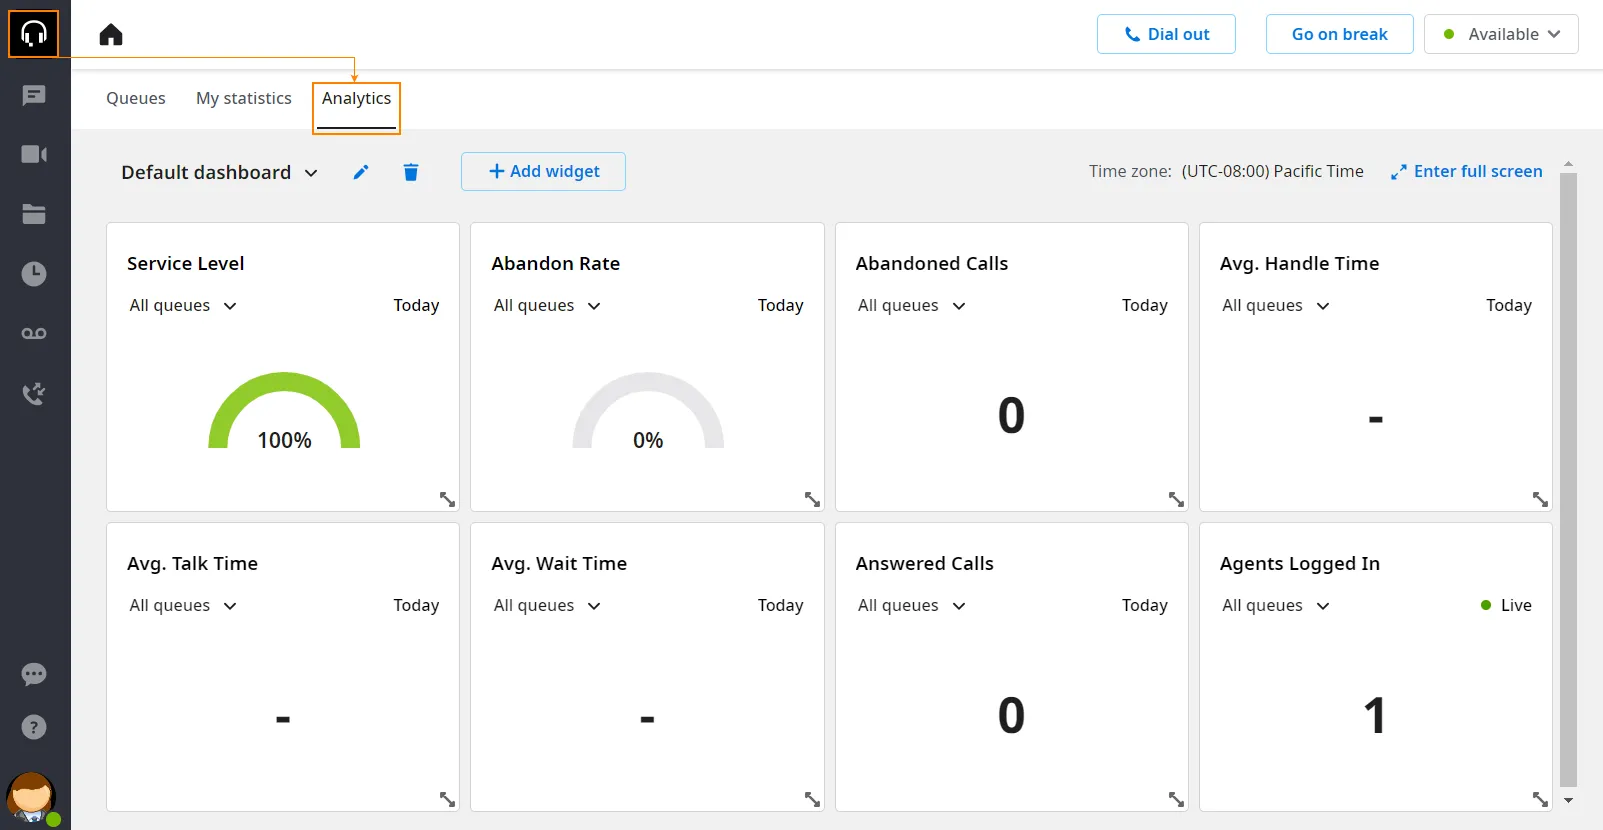
Task: Open the feedback speech bubble icon
Action: coord(34,674)
